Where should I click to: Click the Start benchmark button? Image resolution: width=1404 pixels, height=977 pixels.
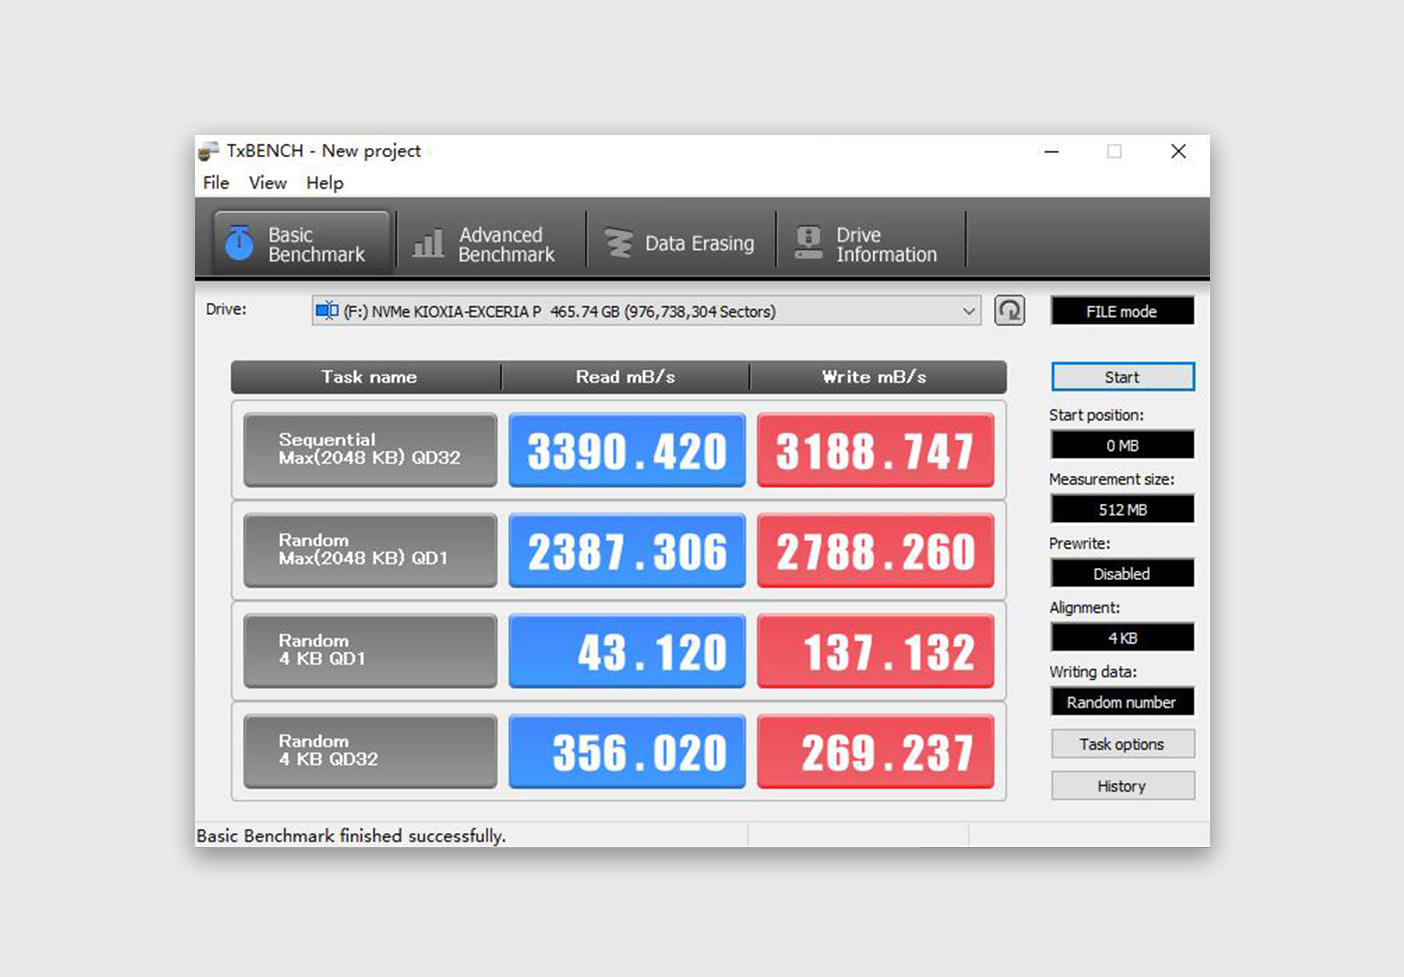pyautogui.click(x=1121, y=377)
